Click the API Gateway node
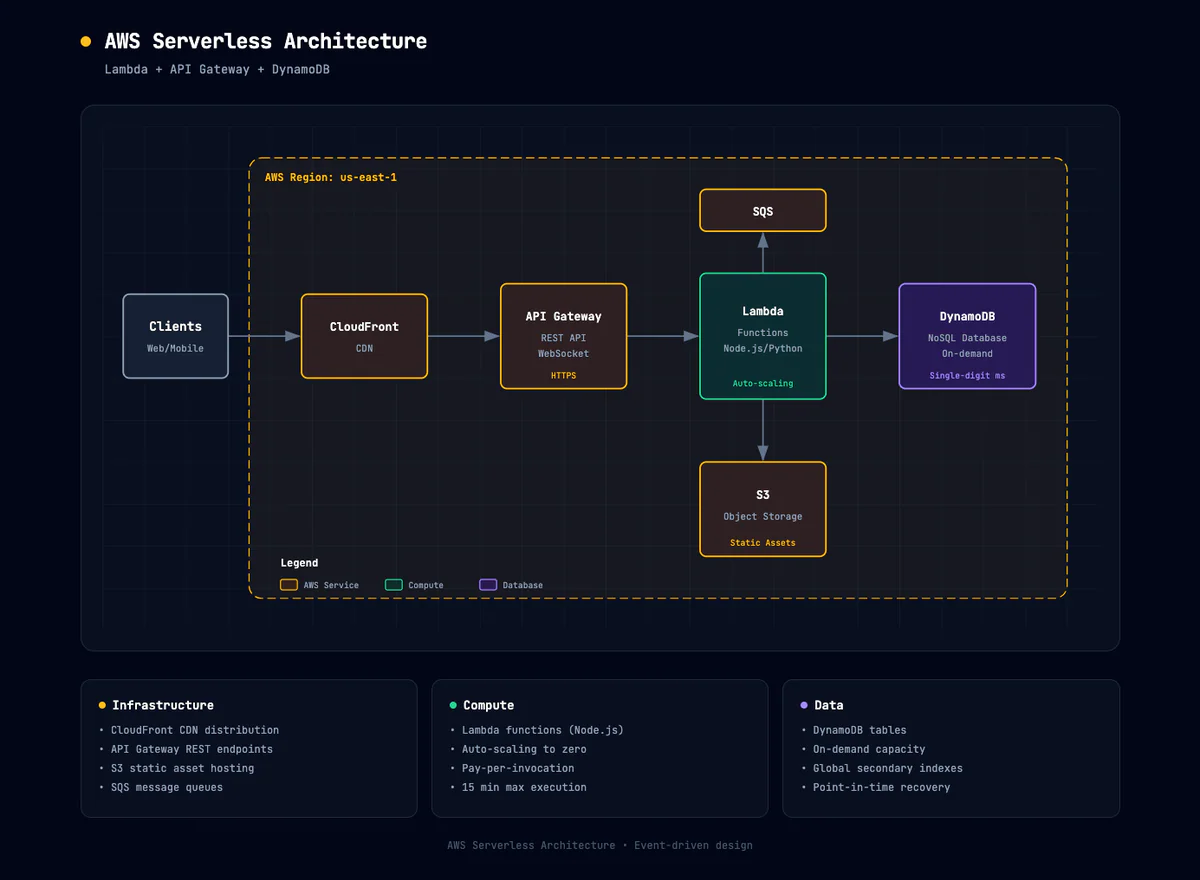The height and width of the screenshot is (880, 1200). pos(563,335)
